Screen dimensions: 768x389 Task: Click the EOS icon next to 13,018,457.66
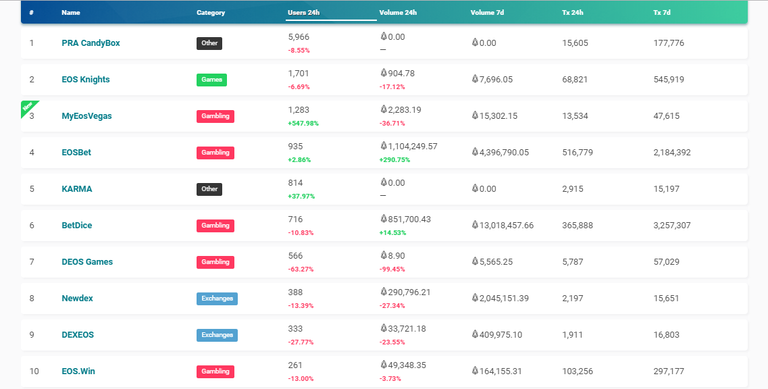pyautogui.click(x=475, y=225)
